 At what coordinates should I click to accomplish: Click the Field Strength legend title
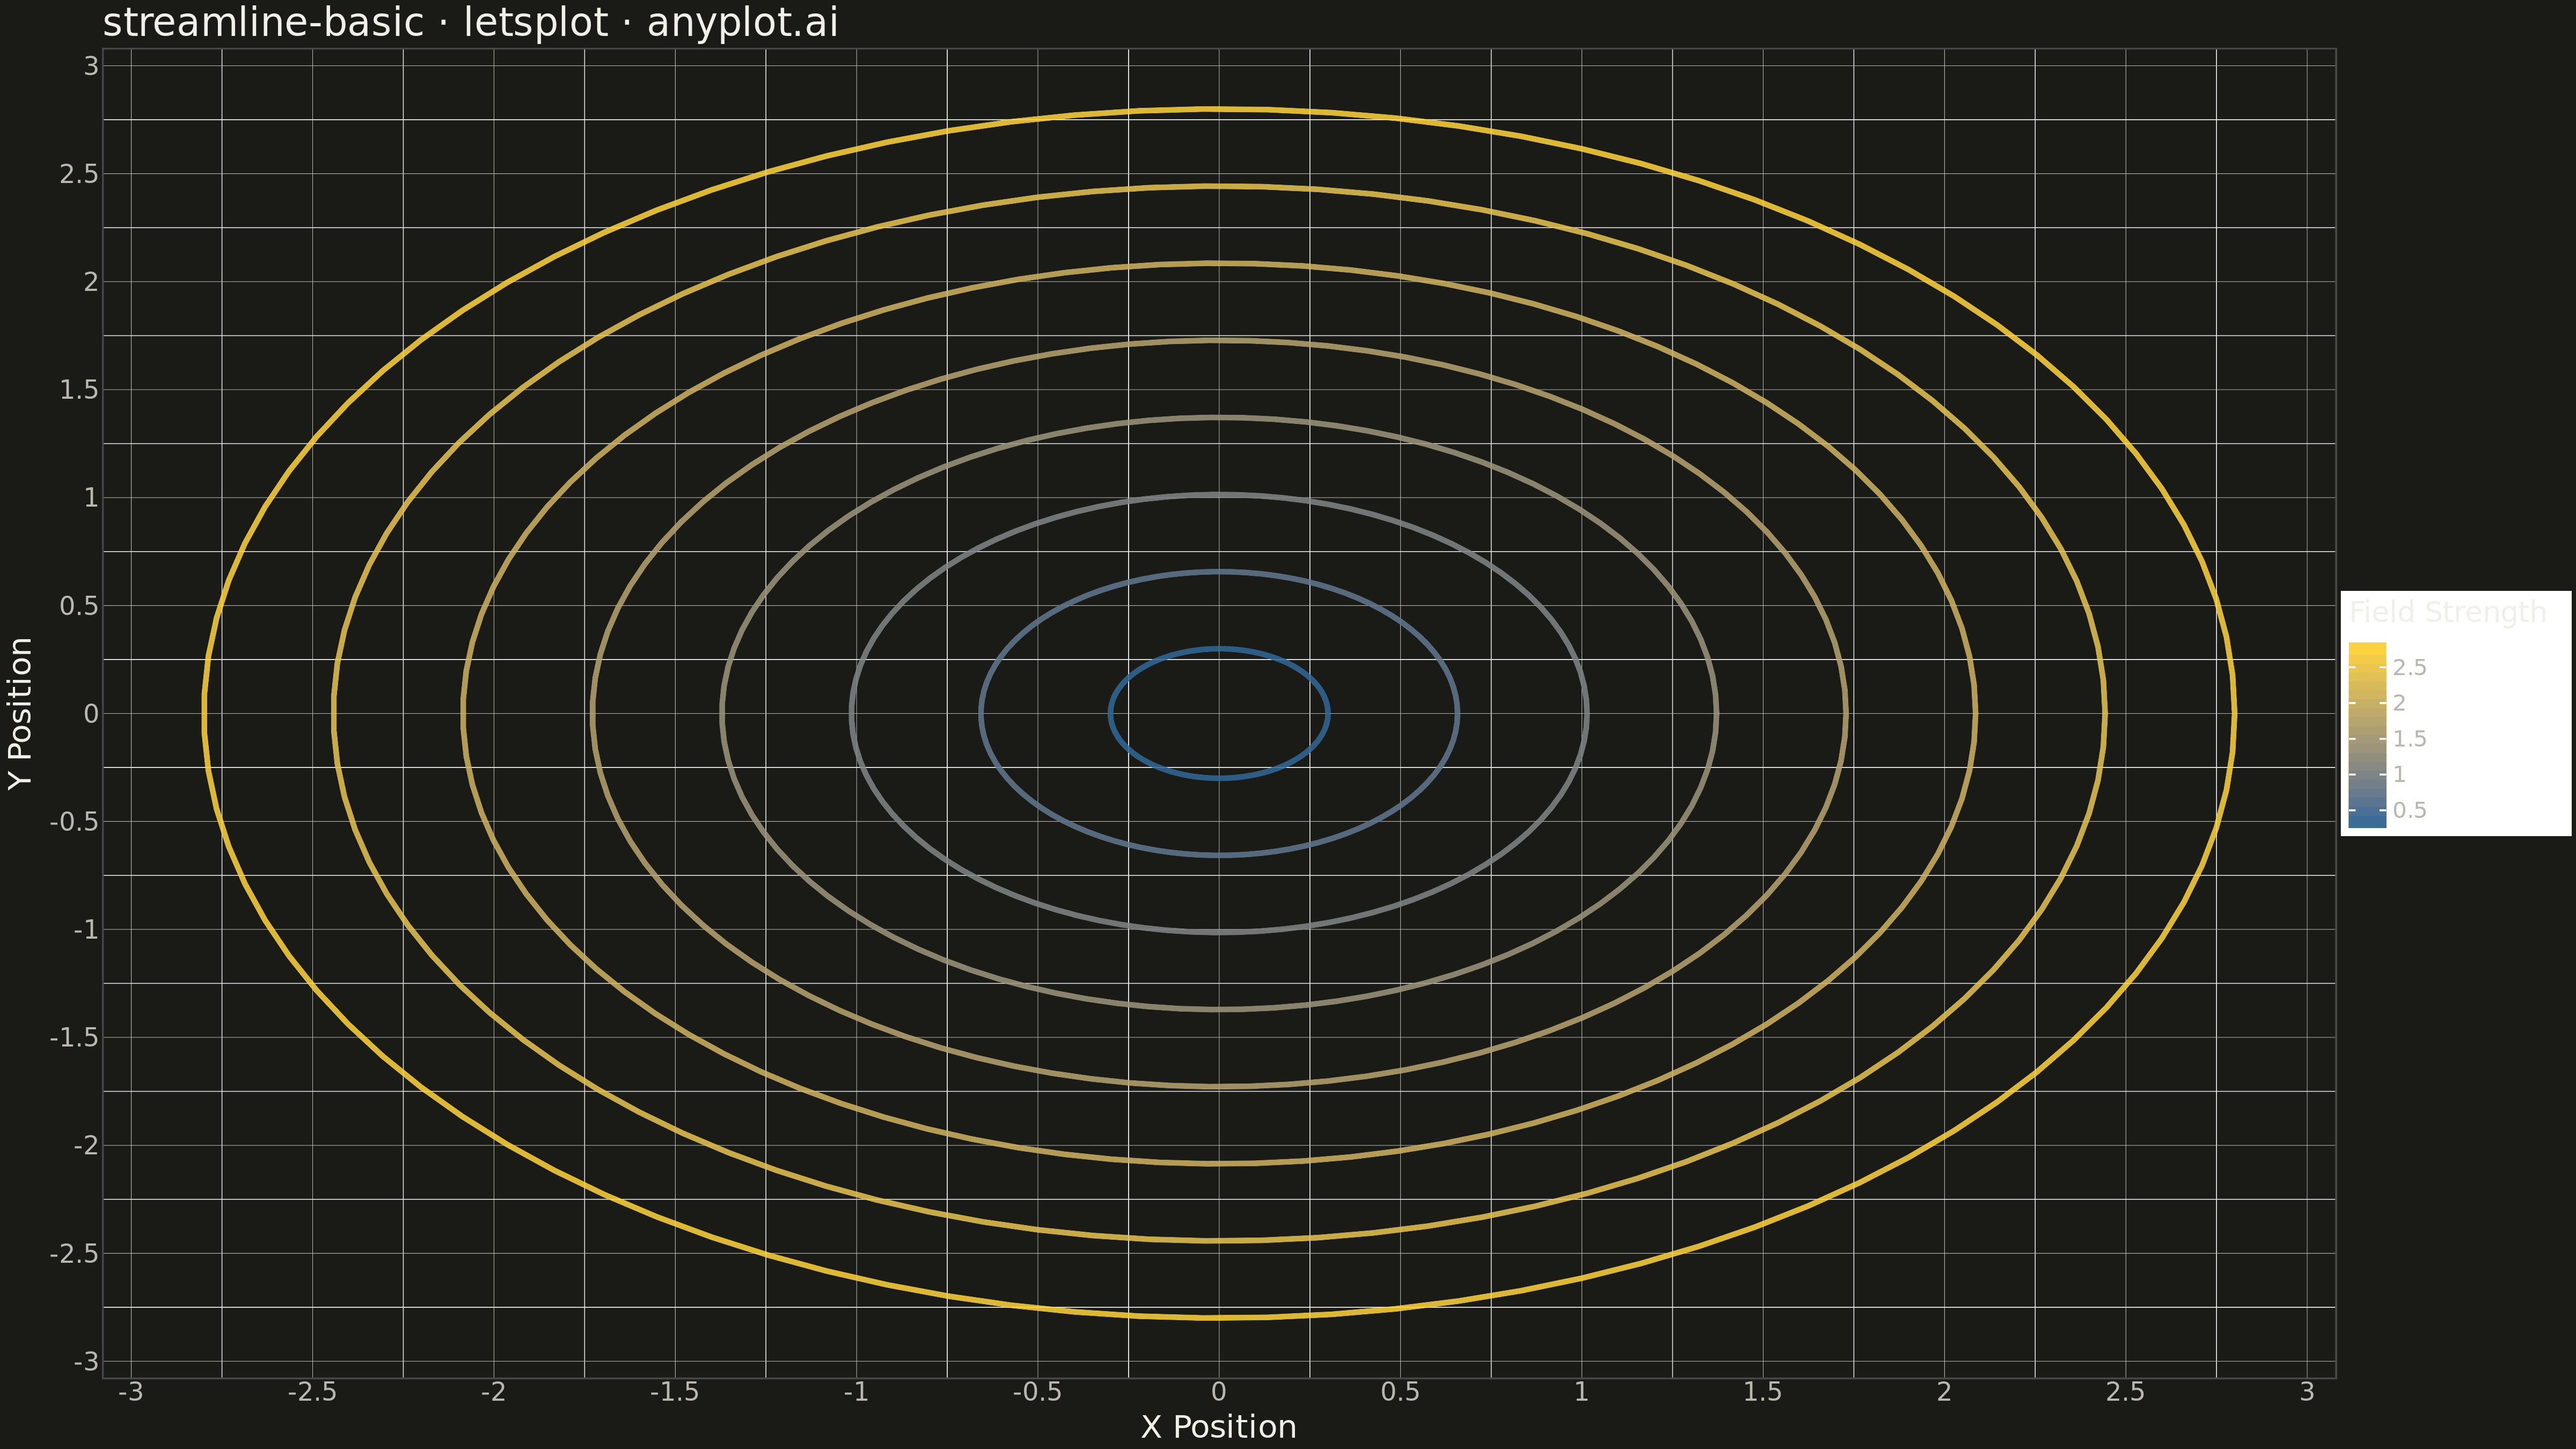pyautogui.click(x=2447, y=612)
